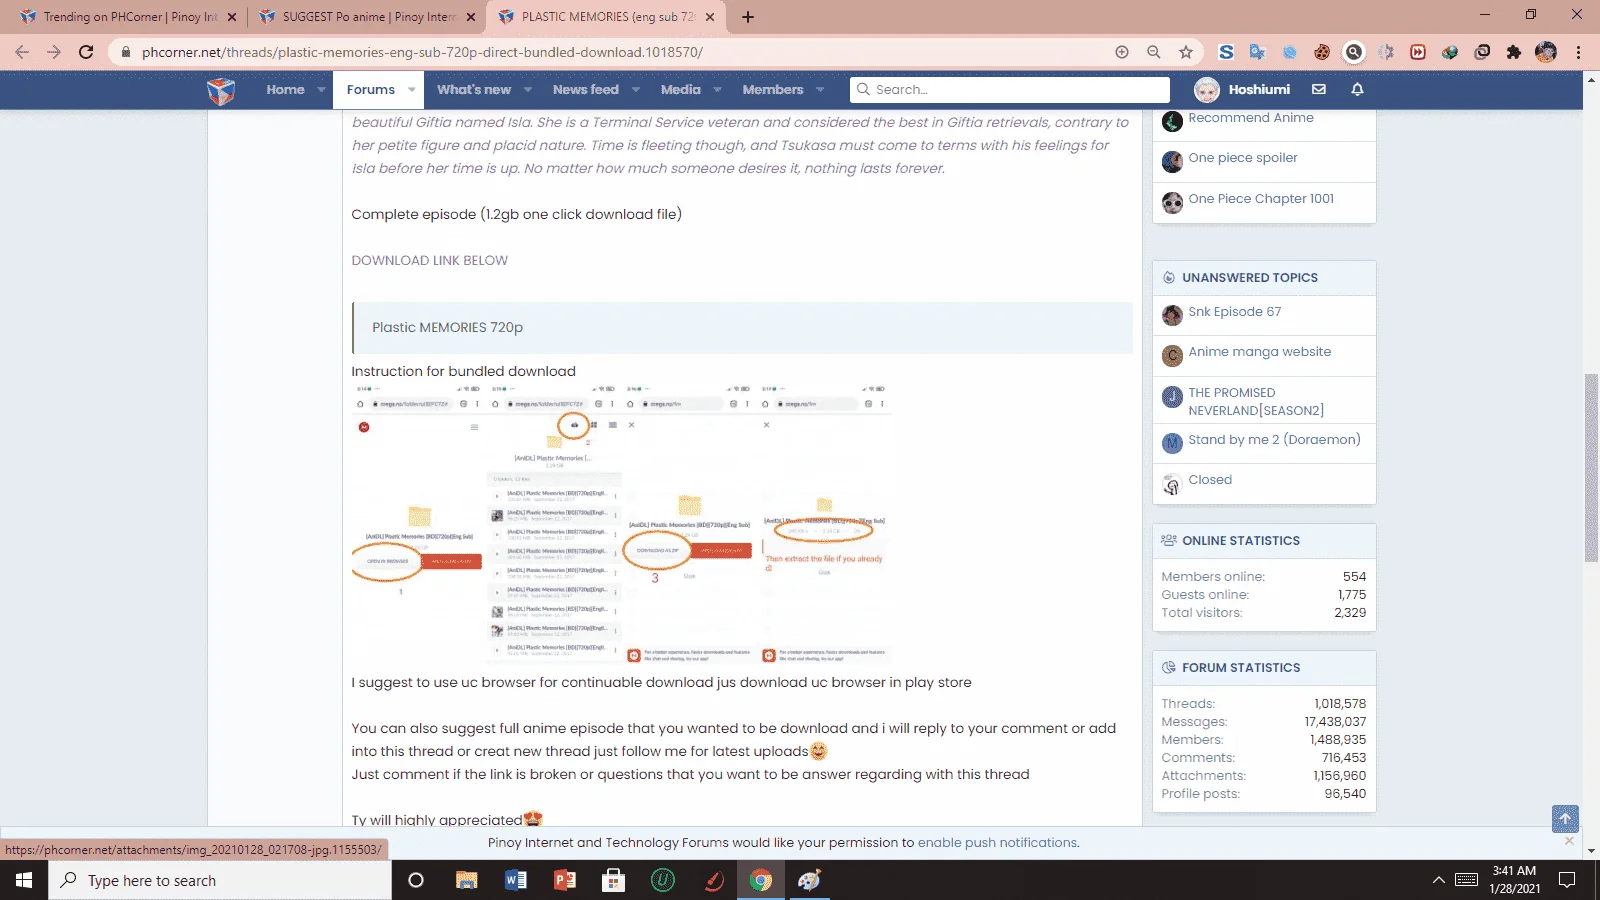The image size is (1600, 900).
Task: Click Hoshiumi username in navbar
Action: [1259, 89]
